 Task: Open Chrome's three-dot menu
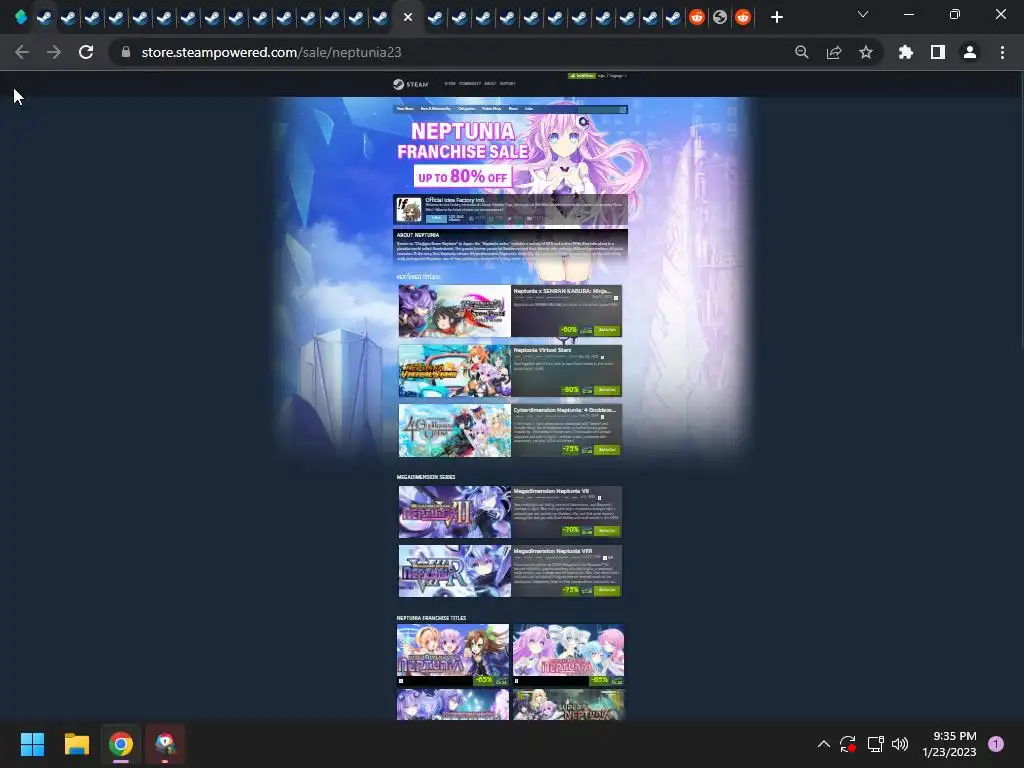pos(1002,52)
